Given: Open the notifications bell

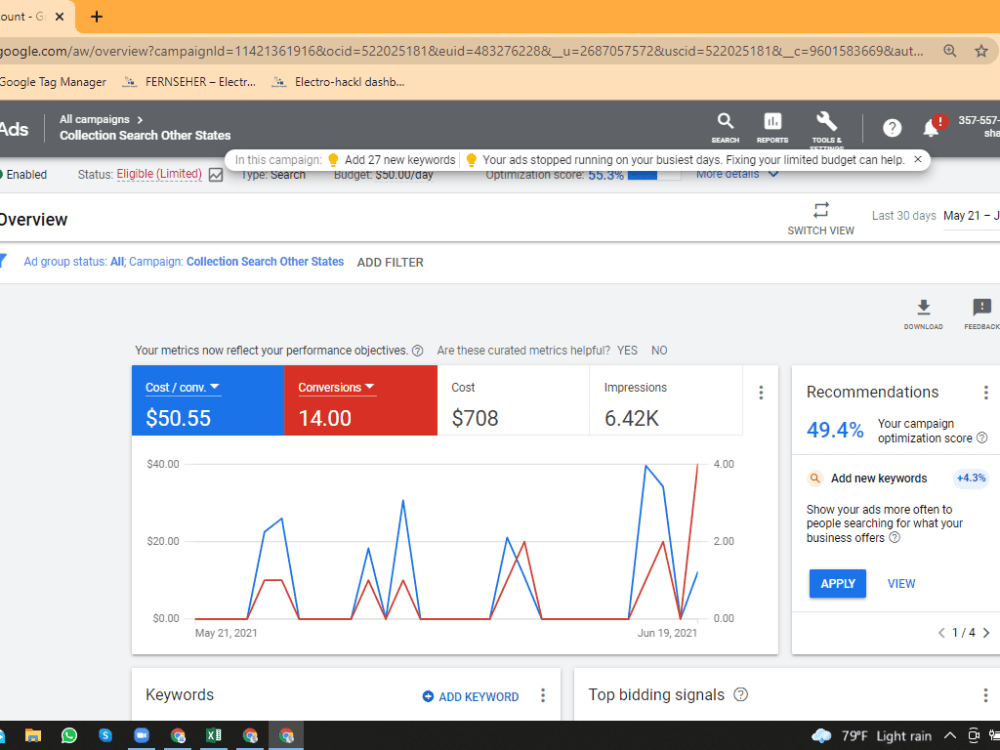Looking at the screenshot, I should pos(930,128).
